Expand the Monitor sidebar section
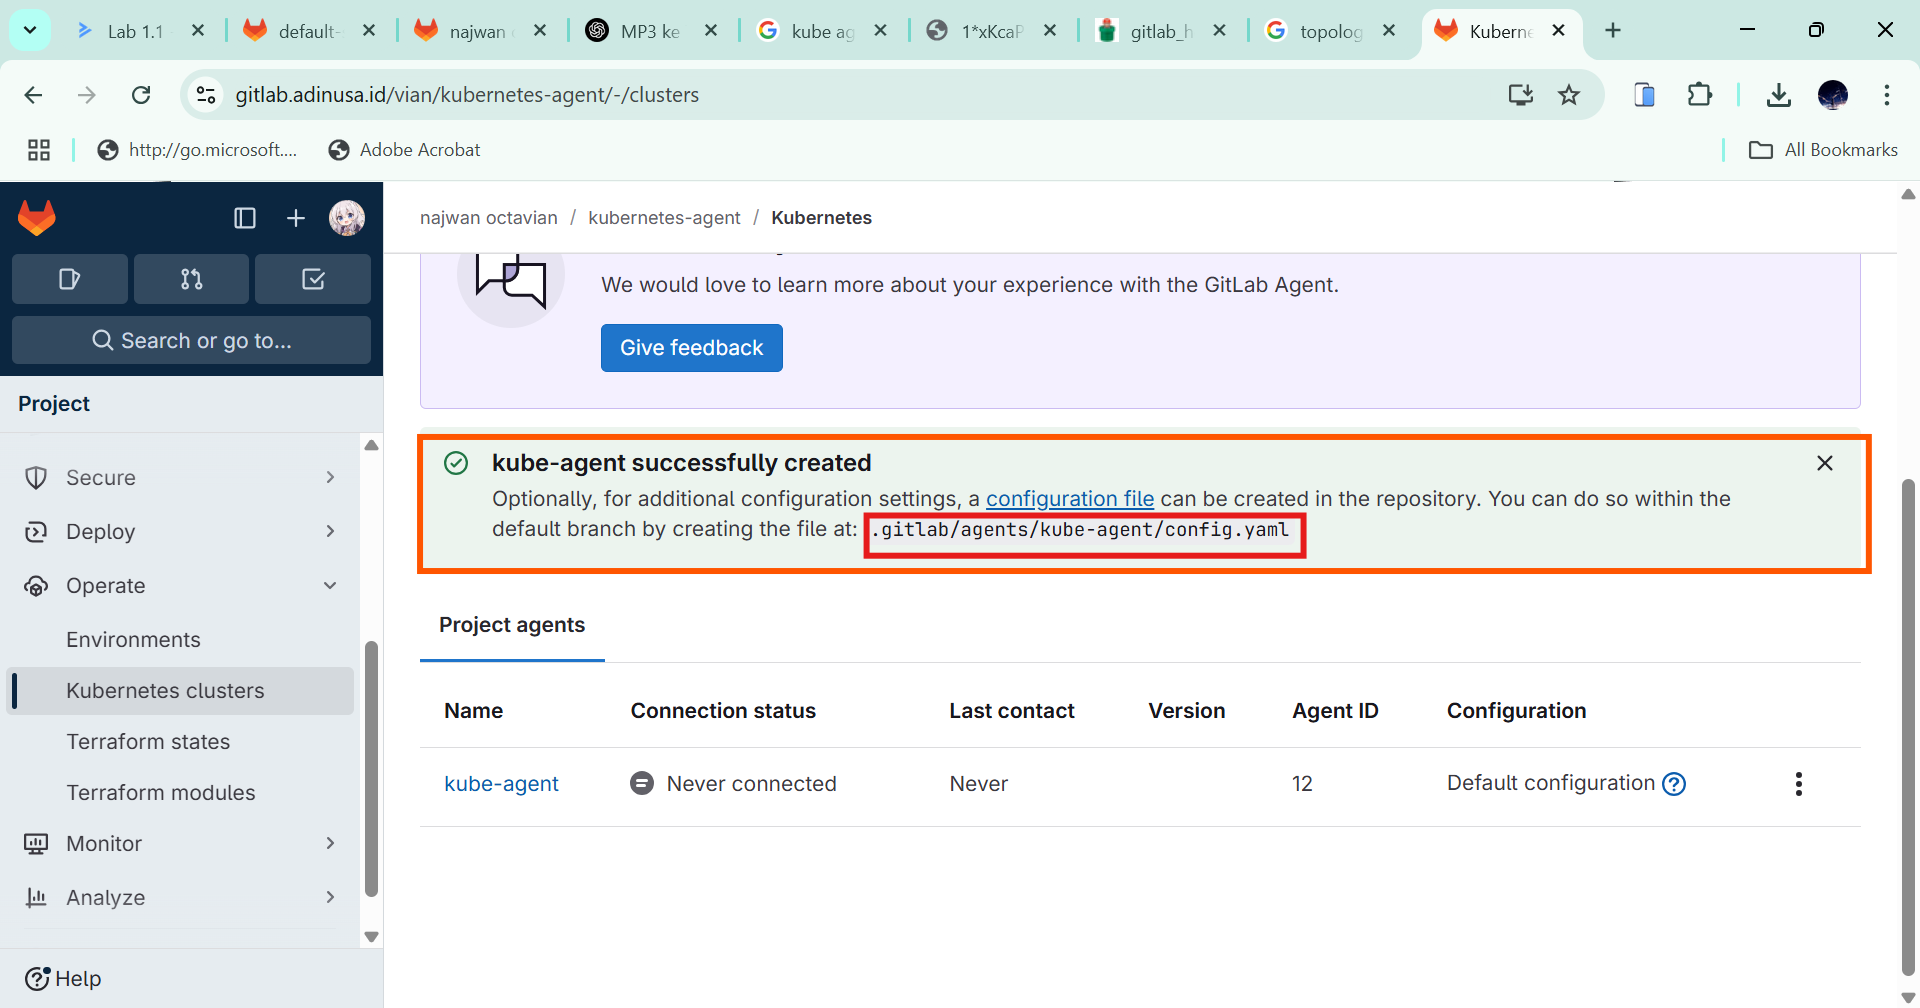 pos(180,844)
